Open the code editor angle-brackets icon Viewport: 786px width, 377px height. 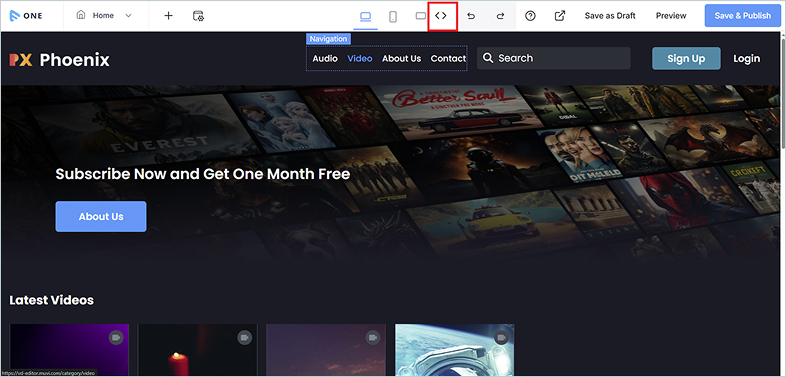(441, 16)
